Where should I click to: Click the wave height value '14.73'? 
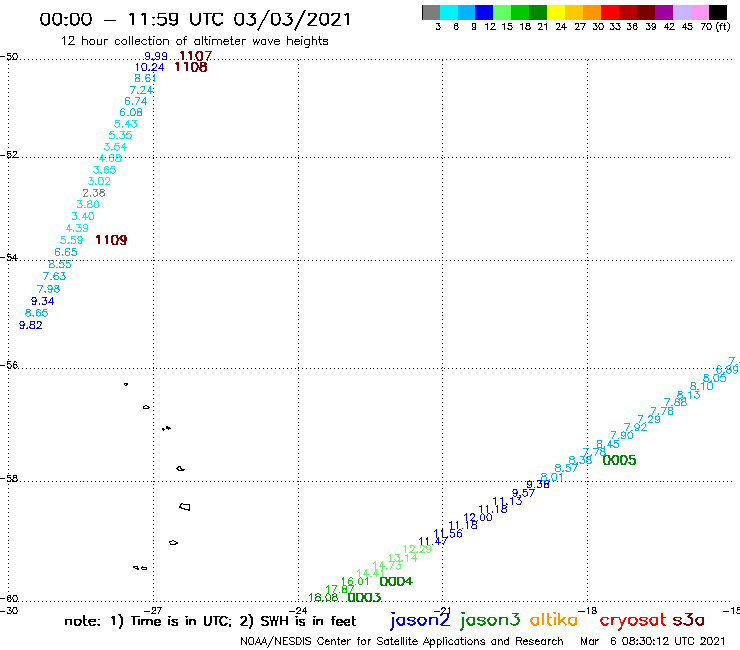coord(387,566)
